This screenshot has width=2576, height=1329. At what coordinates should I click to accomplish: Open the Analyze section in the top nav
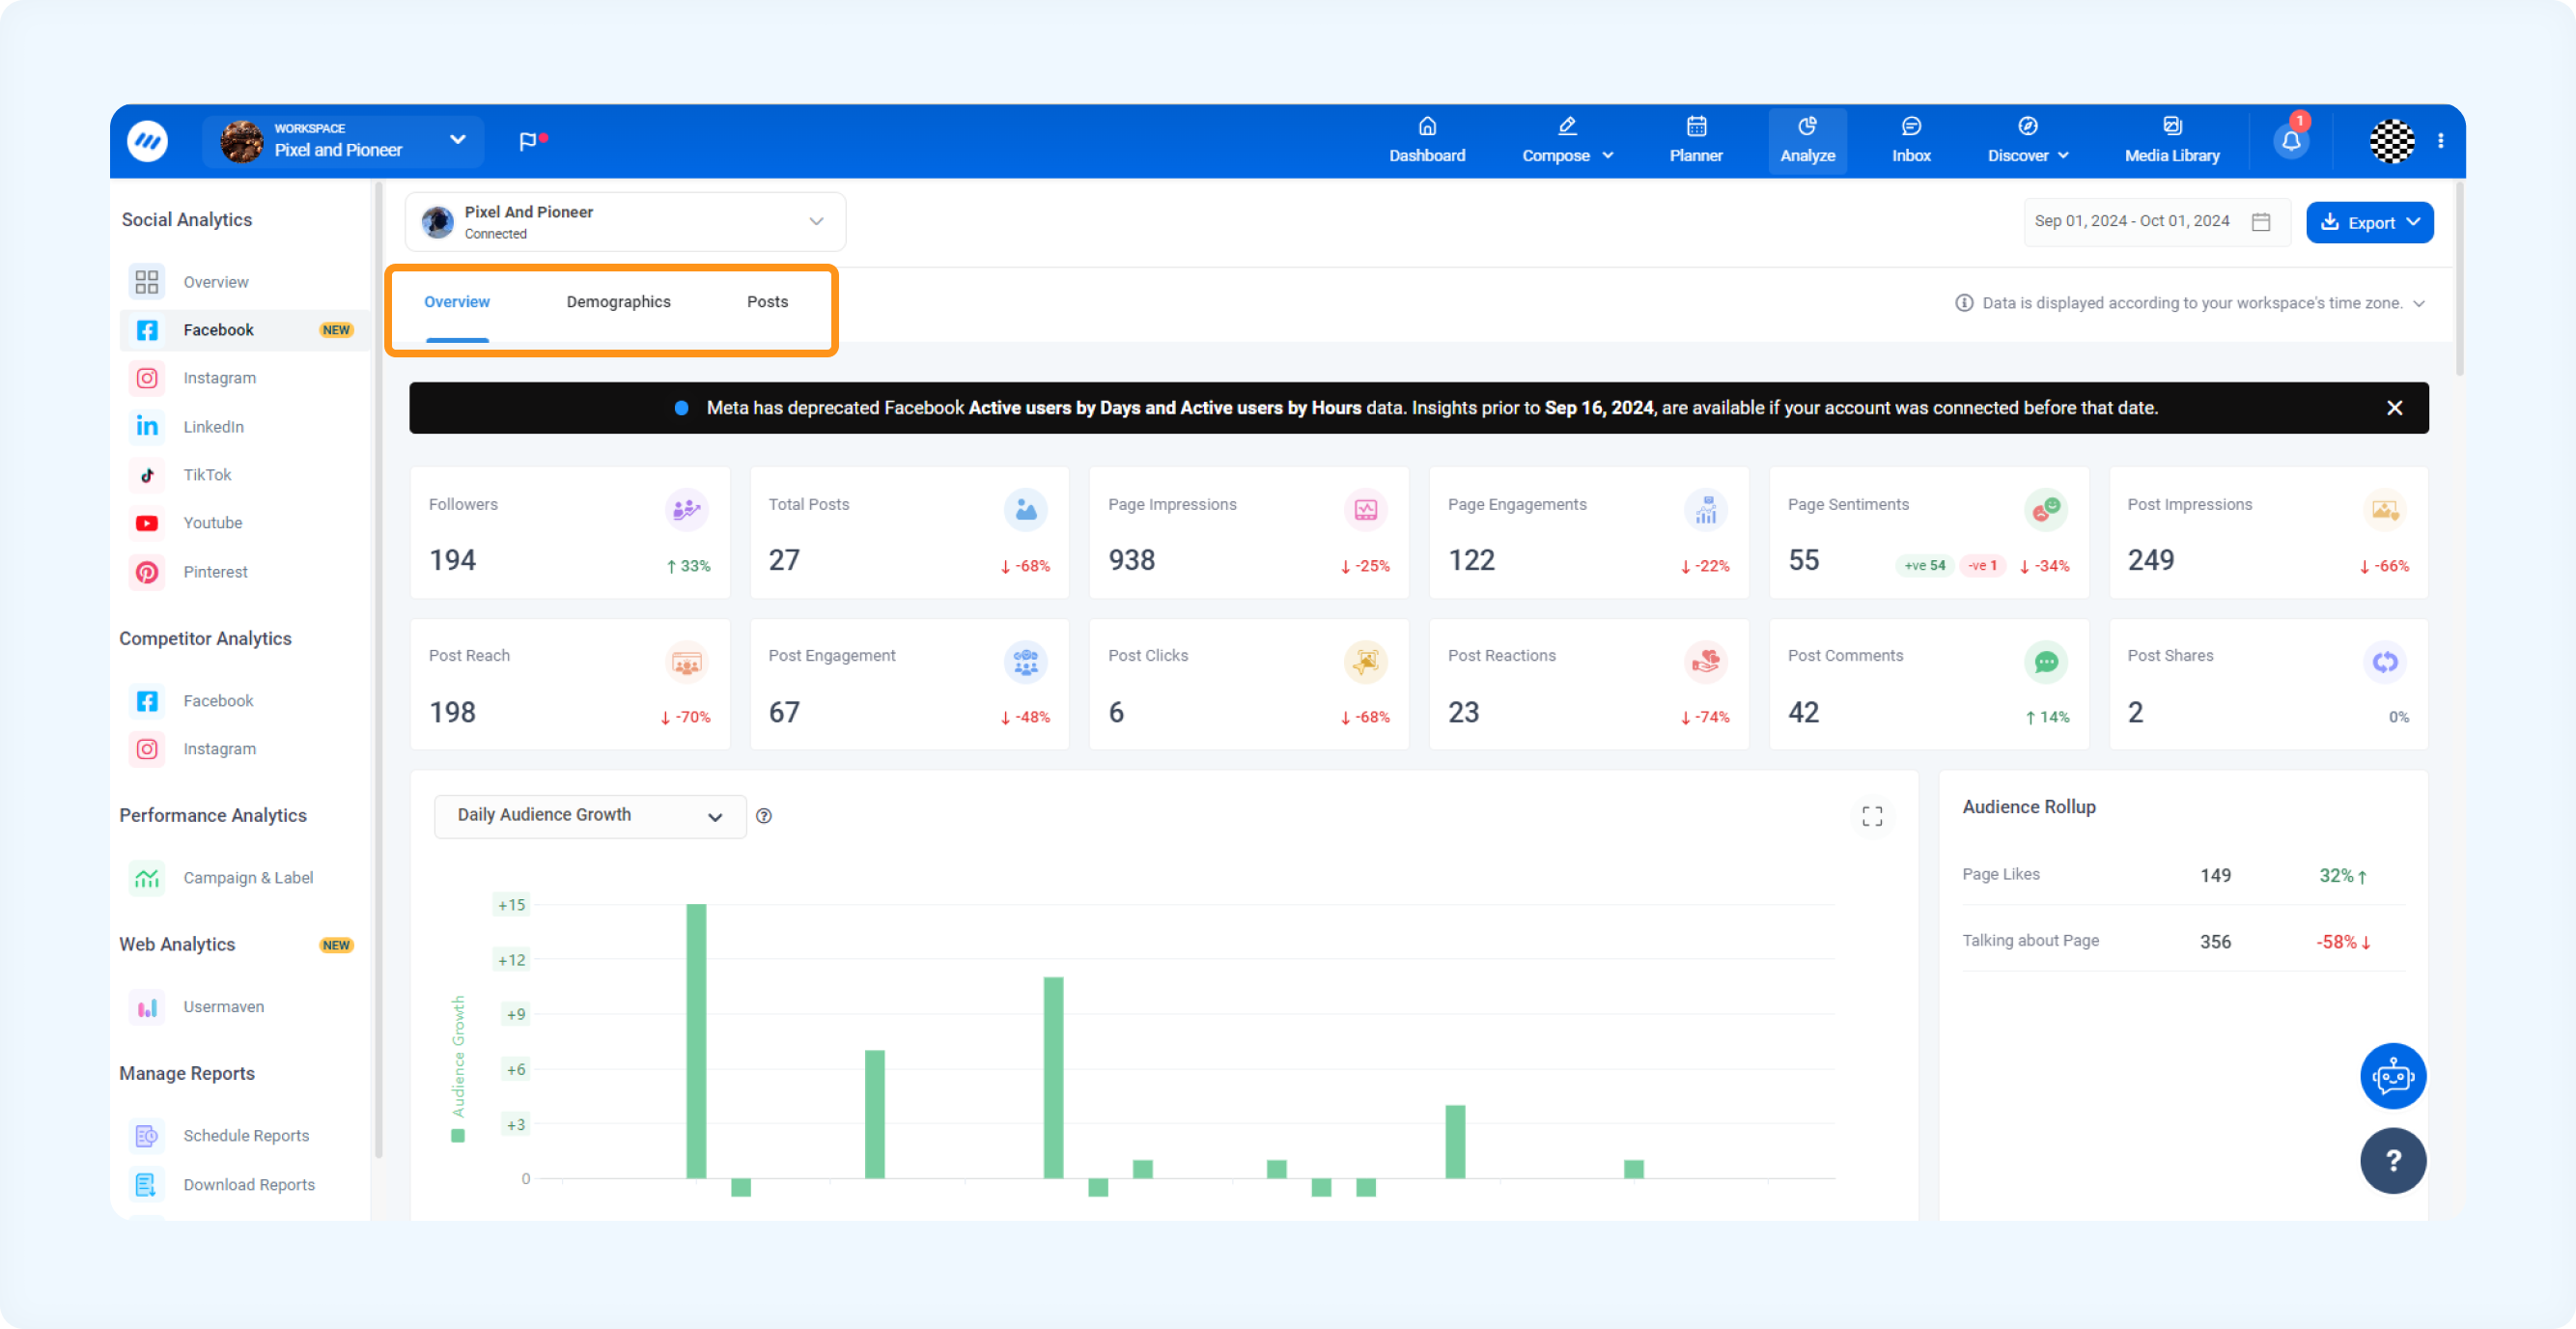pyautogui.click(x=1807, y=141)
